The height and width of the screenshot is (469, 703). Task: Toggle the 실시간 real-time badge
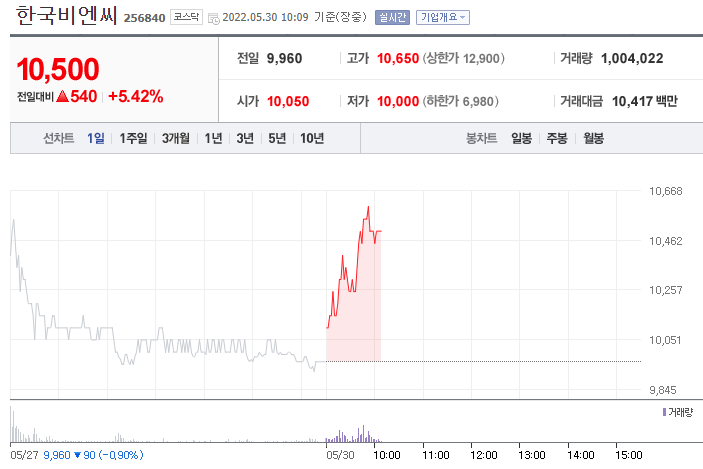(392, 17)
